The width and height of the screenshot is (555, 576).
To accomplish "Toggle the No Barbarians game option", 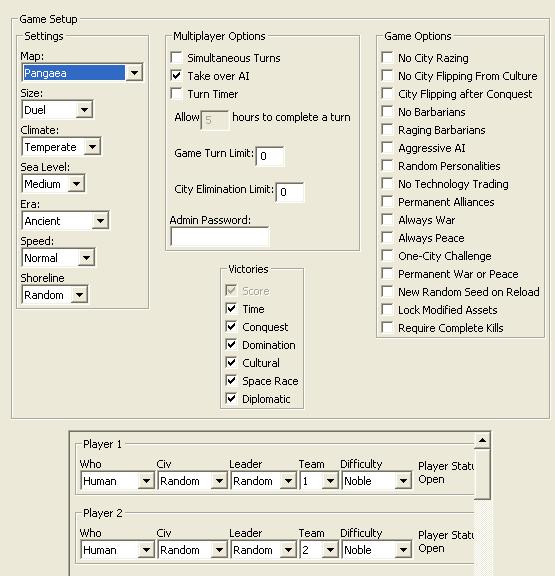I will (387, 112).
